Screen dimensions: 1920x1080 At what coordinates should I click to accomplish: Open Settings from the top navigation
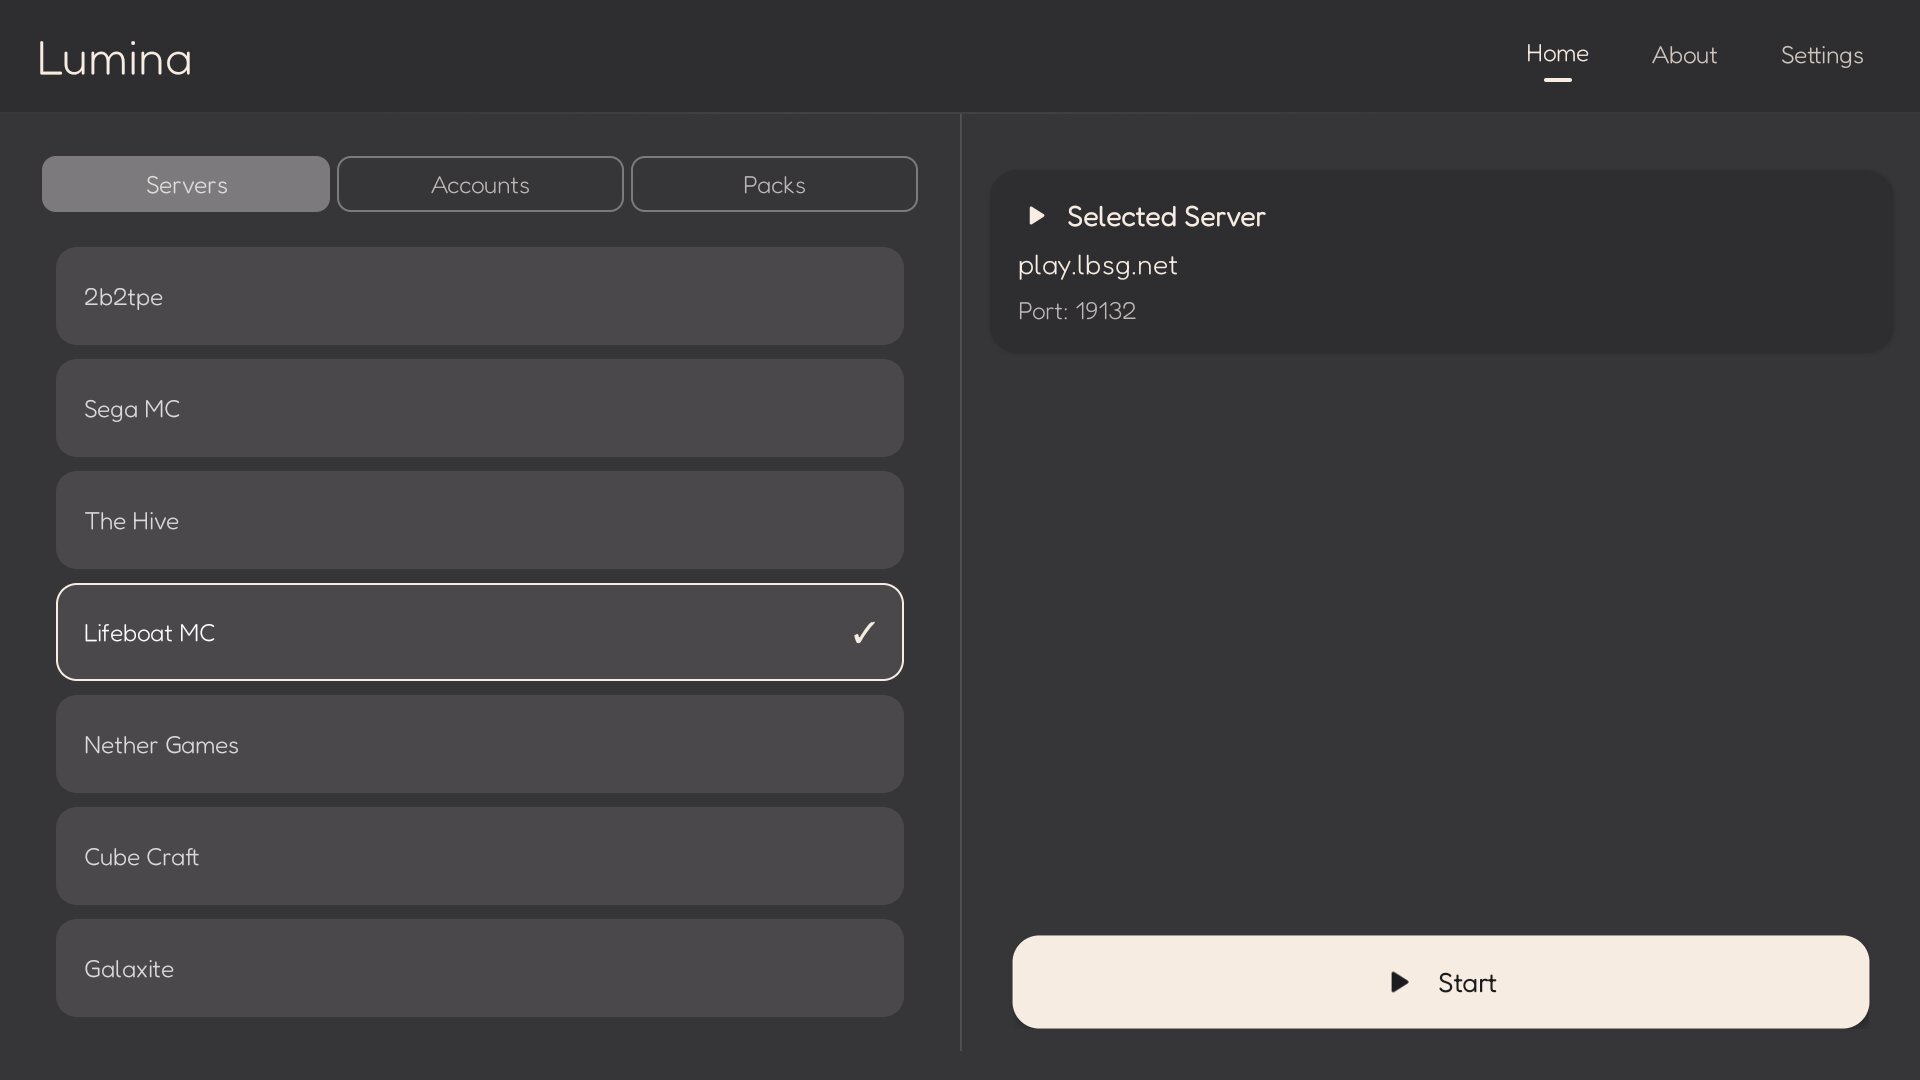pos(1821,56)
